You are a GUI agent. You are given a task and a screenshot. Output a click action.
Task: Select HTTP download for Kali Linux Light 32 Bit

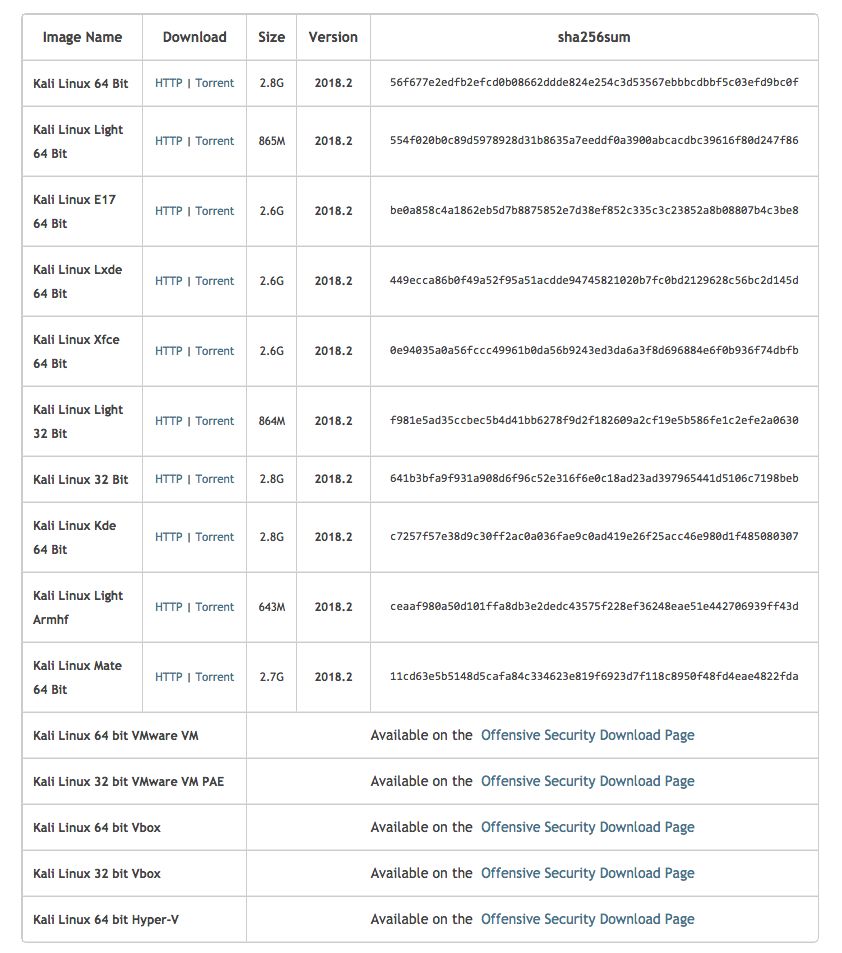168,421
